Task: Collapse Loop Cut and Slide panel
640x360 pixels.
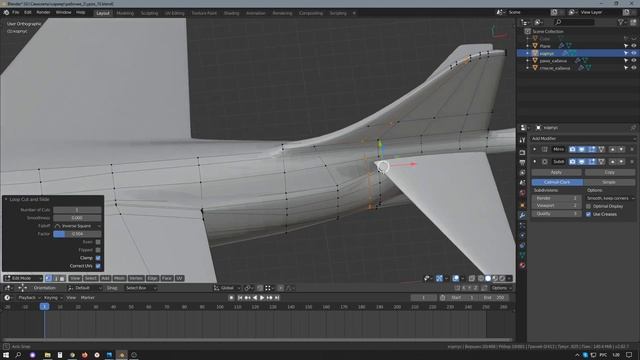Action: [6, 199]
